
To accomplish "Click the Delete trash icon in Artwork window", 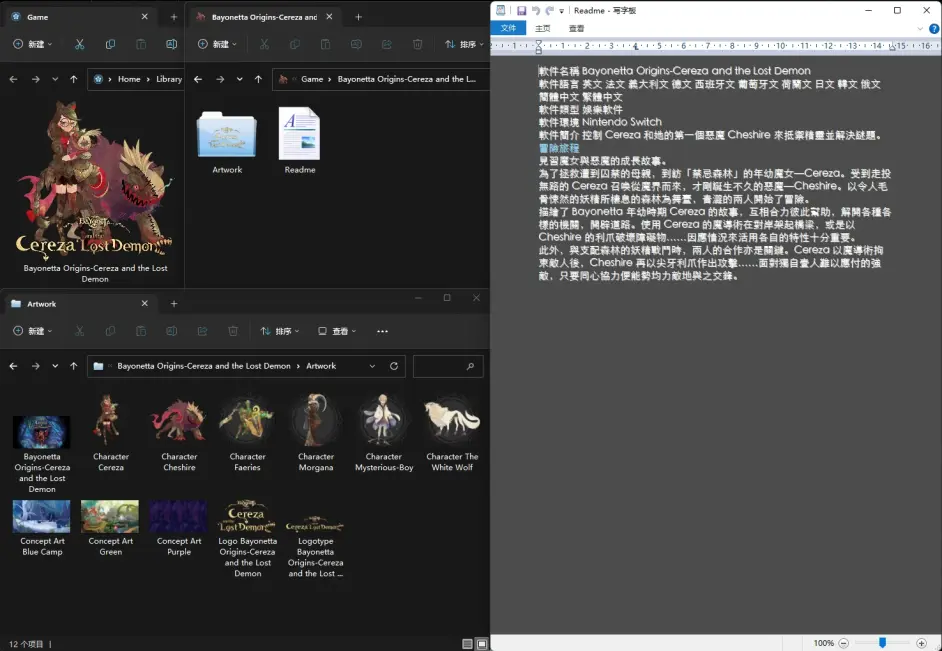I will click(x=233, y=331).
